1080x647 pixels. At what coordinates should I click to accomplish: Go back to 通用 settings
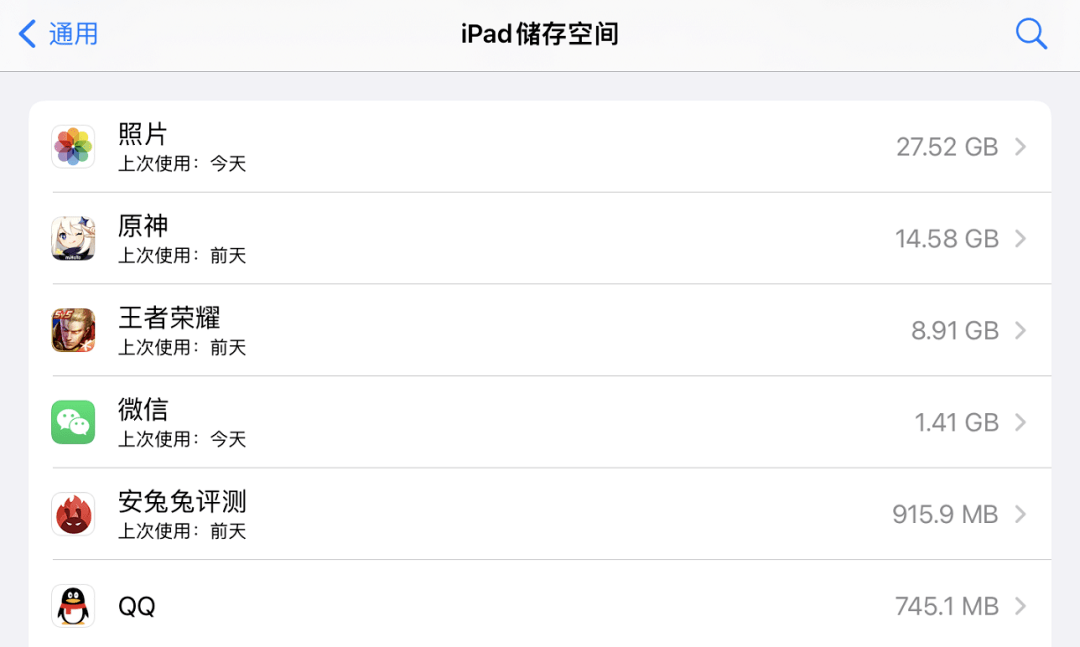(73, 34)
